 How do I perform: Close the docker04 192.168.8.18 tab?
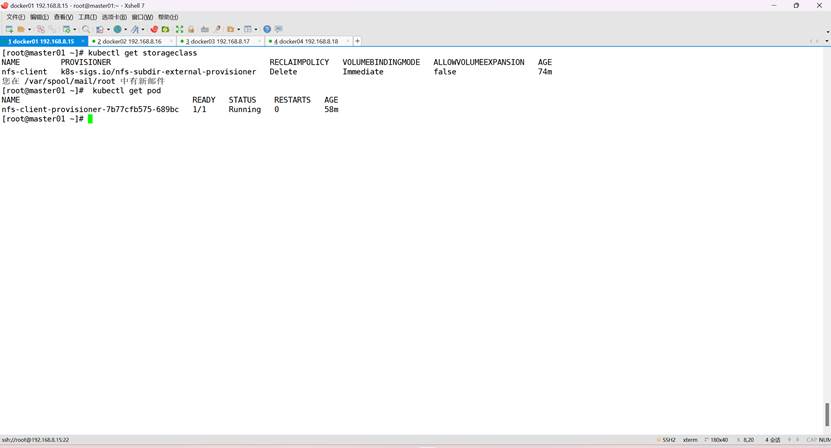[348, 41]
